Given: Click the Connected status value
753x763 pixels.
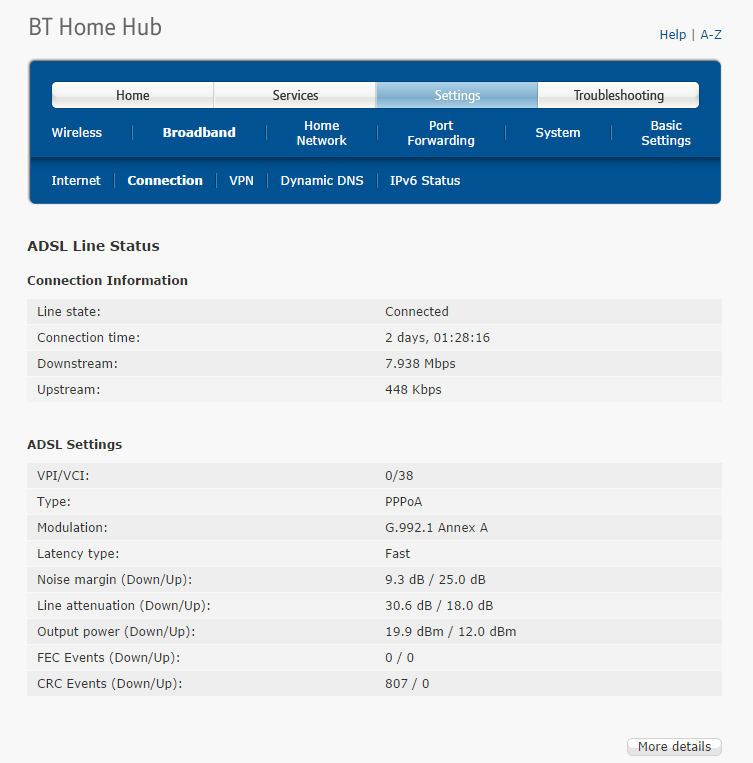Looking at the screenshot, I should (x=417, y=311).
